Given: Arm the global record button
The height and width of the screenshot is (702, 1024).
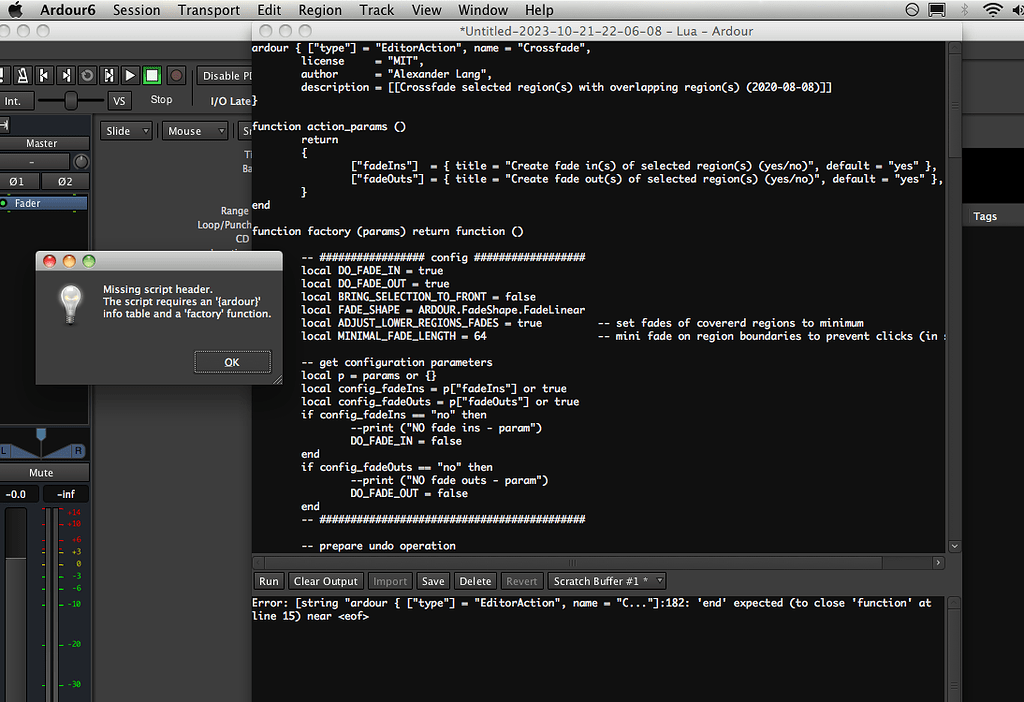Looking at the screenshot, I should [176, 75].
